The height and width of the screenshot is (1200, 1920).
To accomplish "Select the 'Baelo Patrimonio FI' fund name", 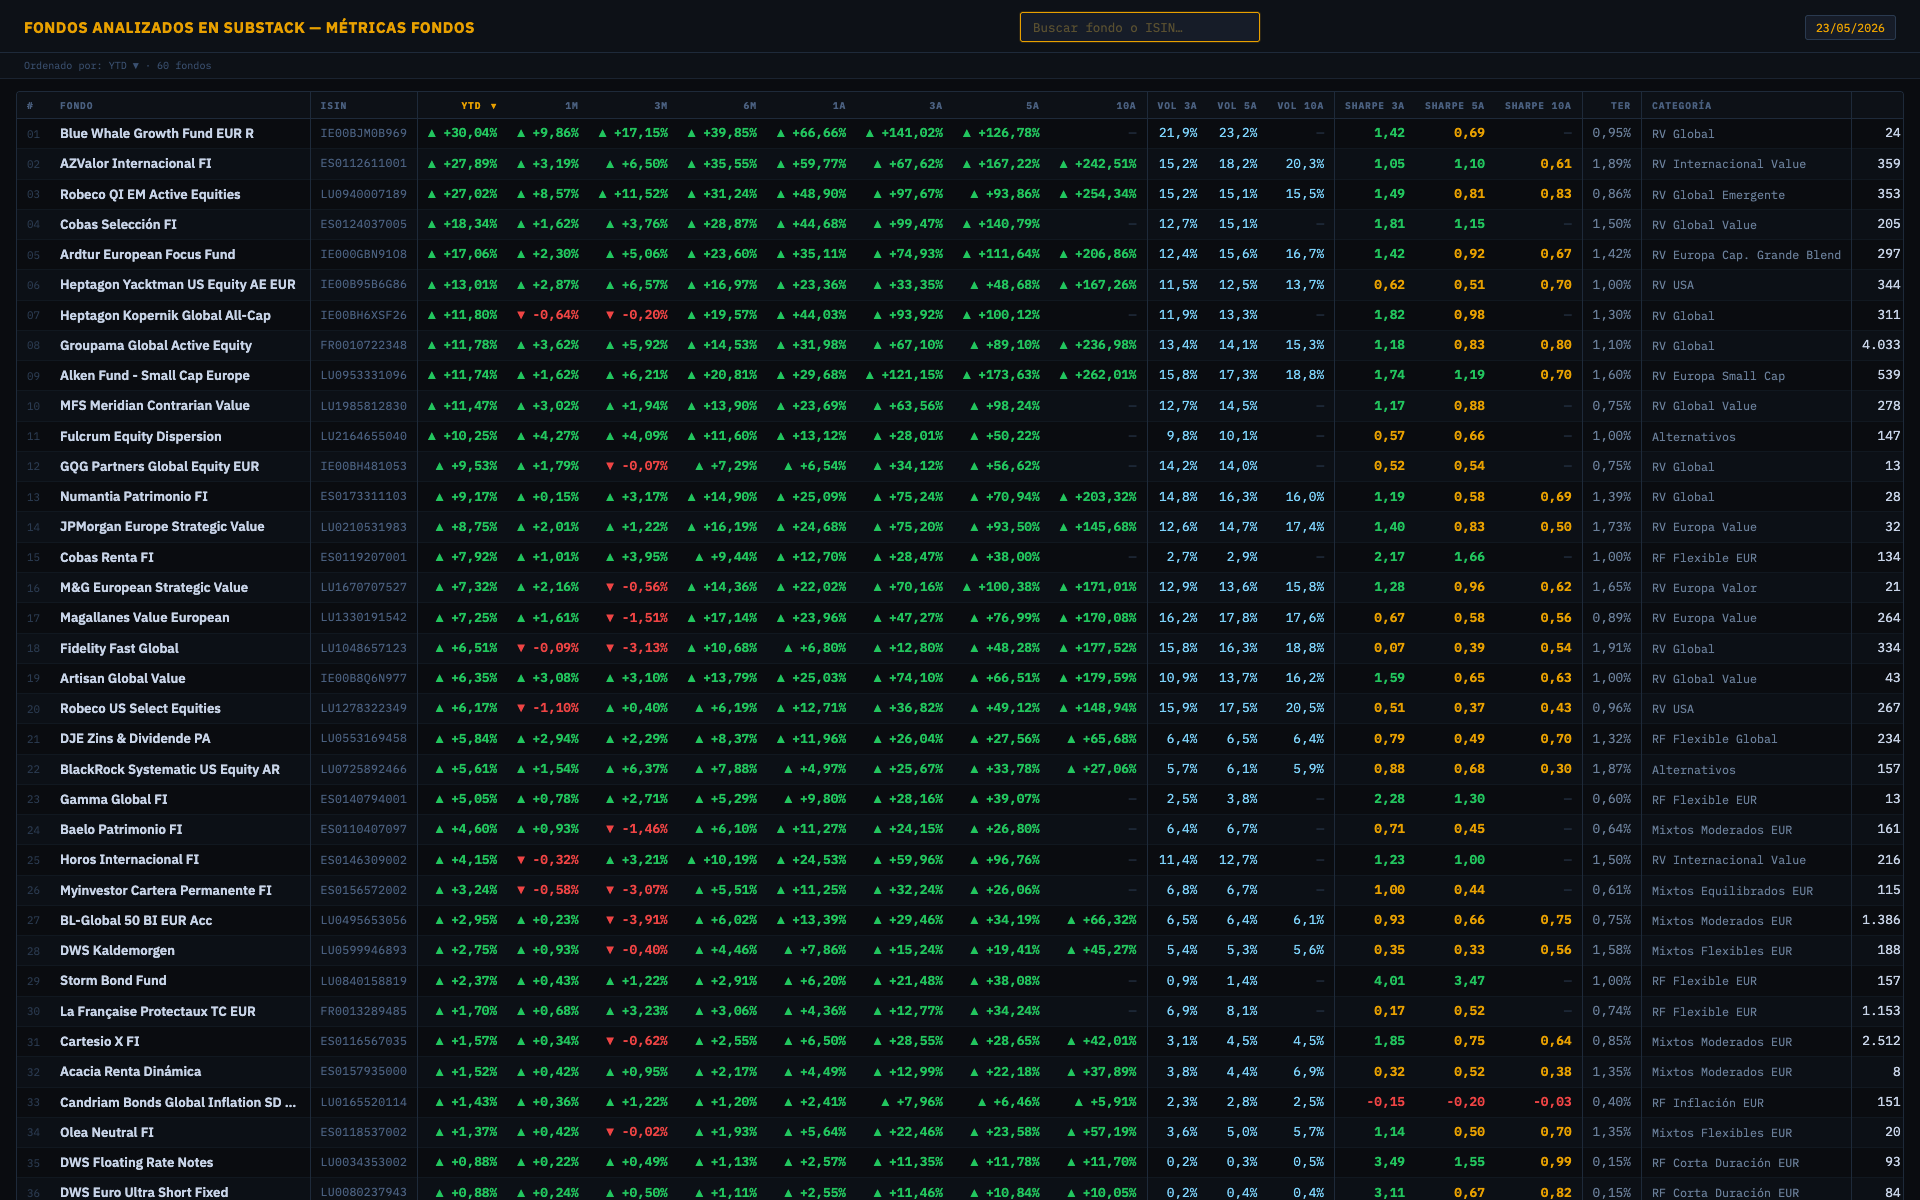I will (x=121, y=829).
